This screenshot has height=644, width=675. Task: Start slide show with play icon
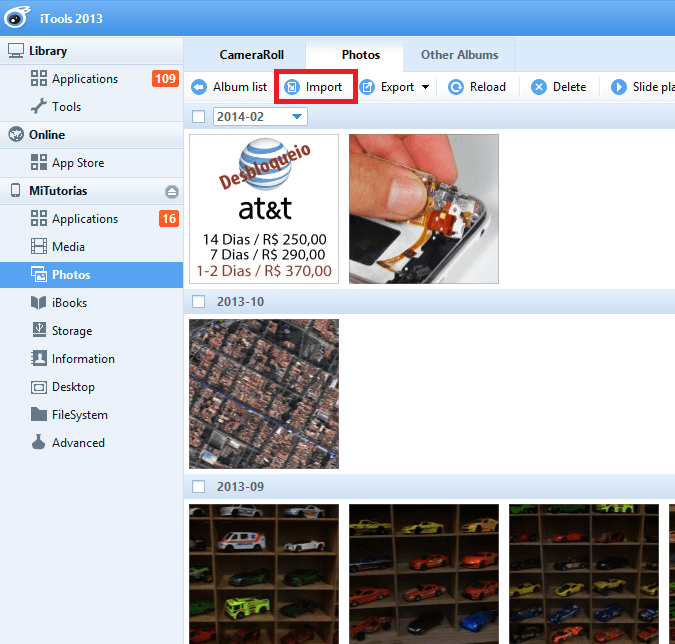[619, 87]
